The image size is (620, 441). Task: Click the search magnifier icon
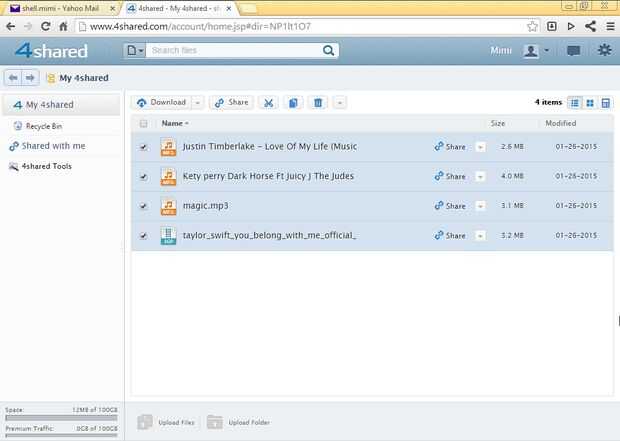328,51
